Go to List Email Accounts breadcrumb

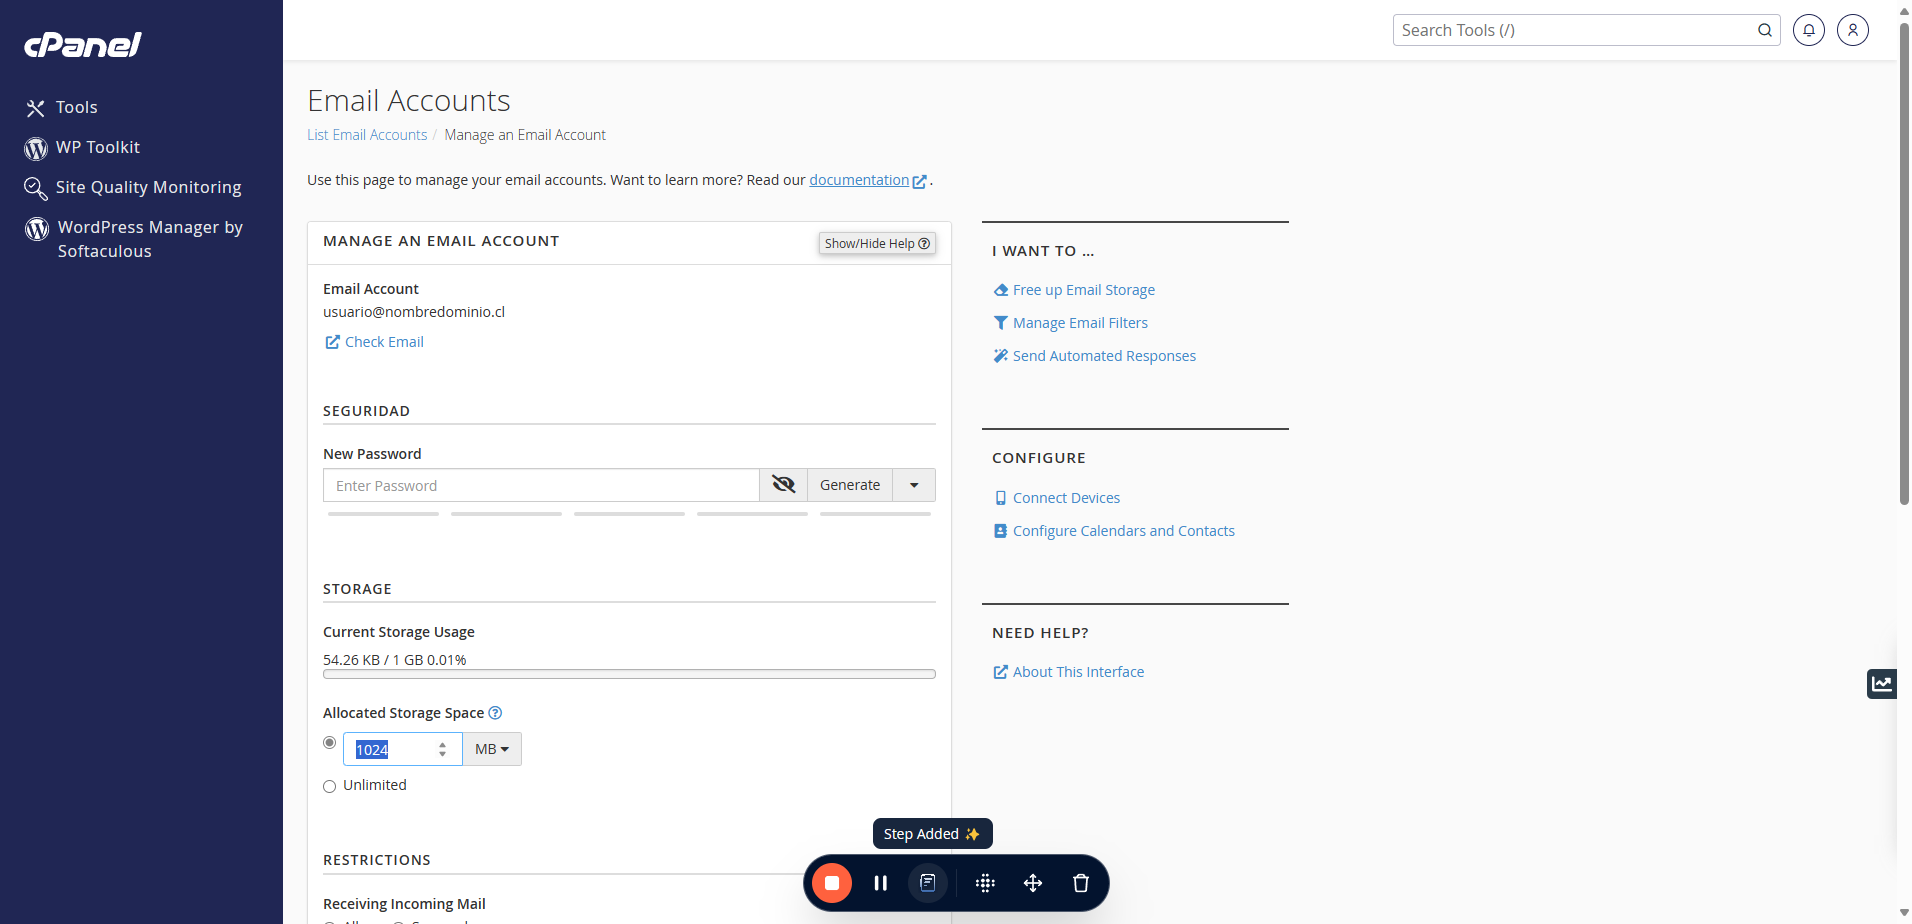pyautogui.click(x=367, y=135)
